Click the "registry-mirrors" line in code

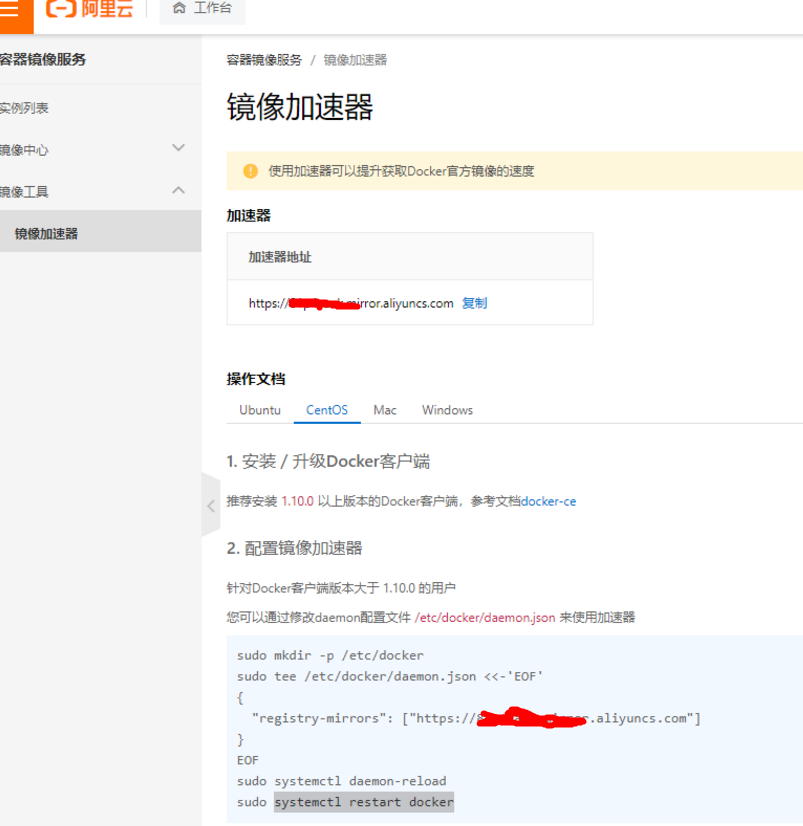pyautogui.click(x=476, y=719)
